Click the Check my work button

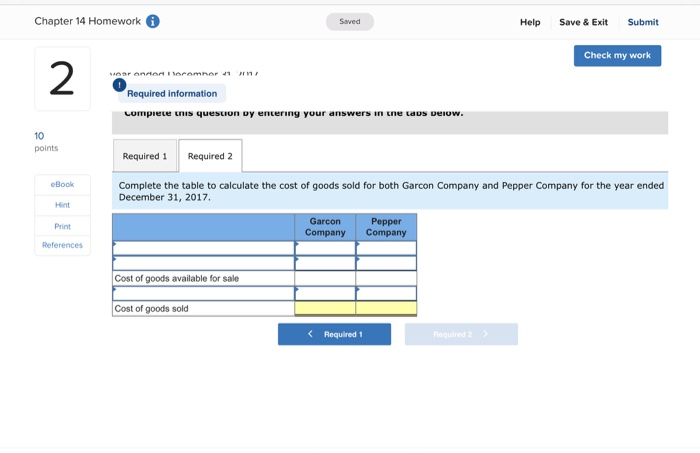(617, 55)
